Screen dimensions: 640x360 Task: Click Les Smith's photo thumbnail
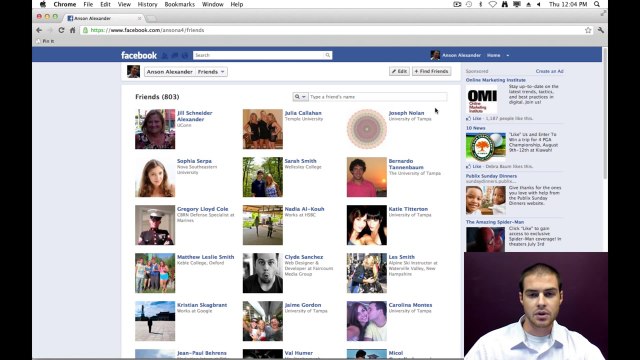367,273
